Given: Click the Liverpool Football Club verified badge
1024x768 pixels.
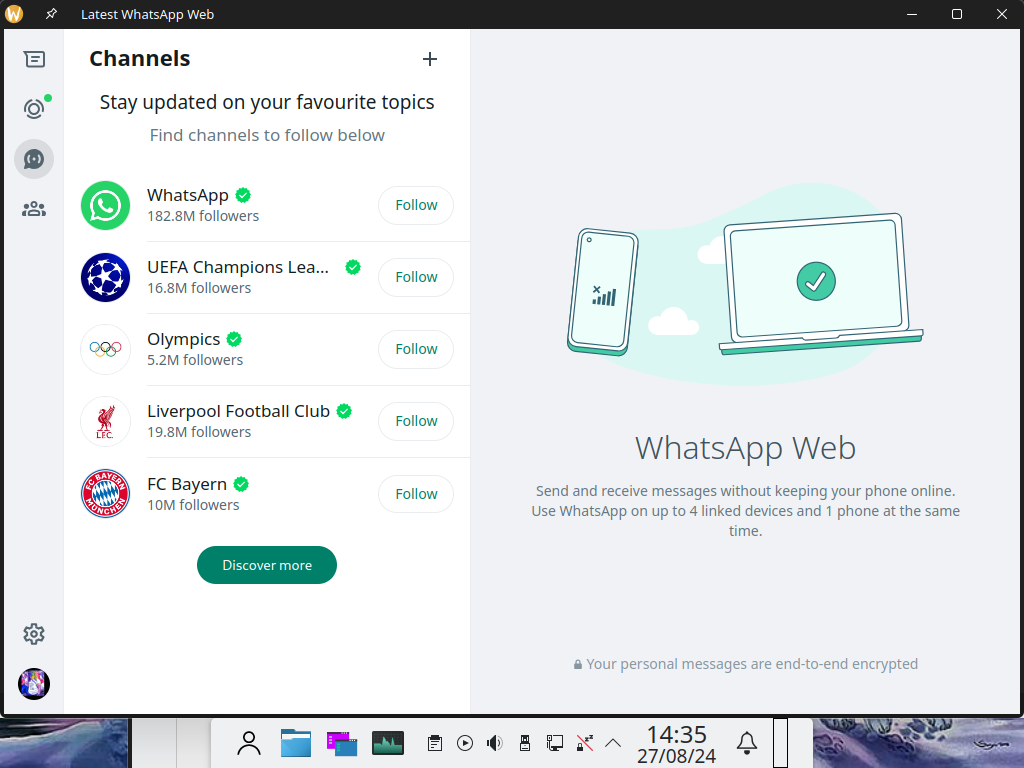Looking at the screenshot, I should coord(344,411).
